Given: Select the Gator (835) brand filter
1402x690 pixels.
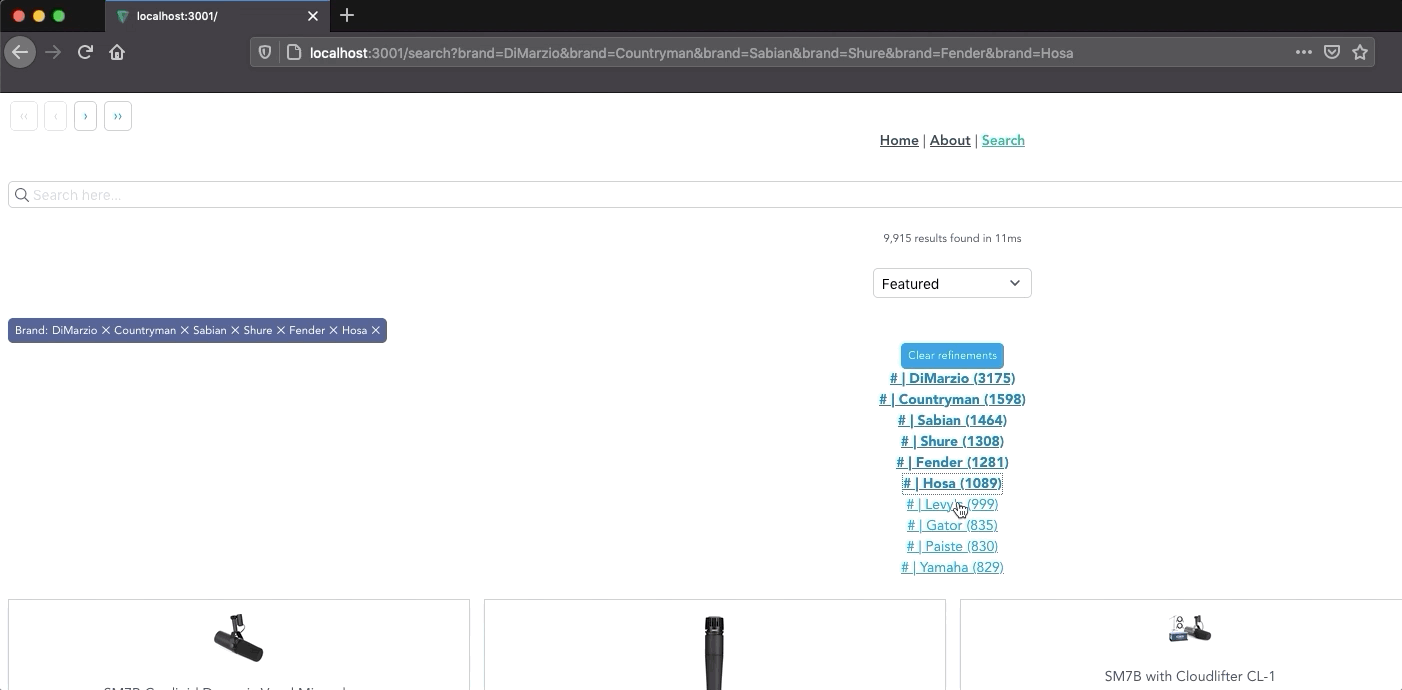Looking at the screenshot, I should 952,525.
